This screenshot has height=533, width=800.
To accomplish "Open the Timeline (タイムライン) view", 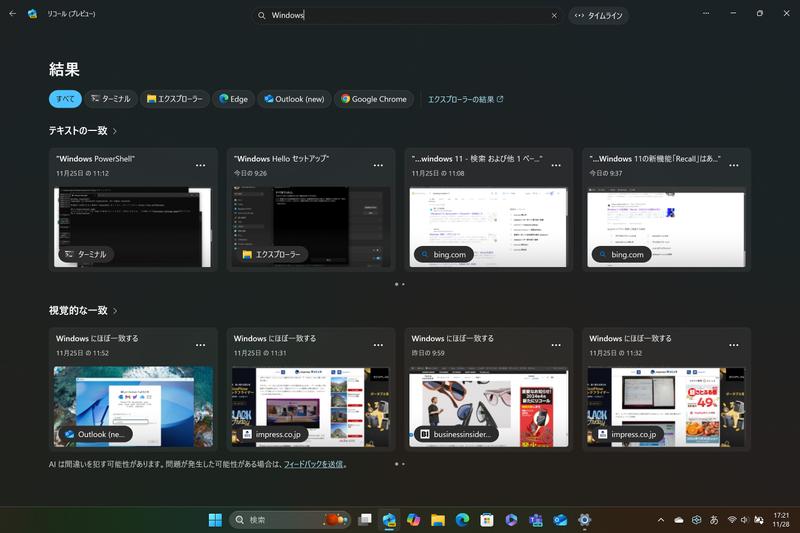I will coord(598,15).
